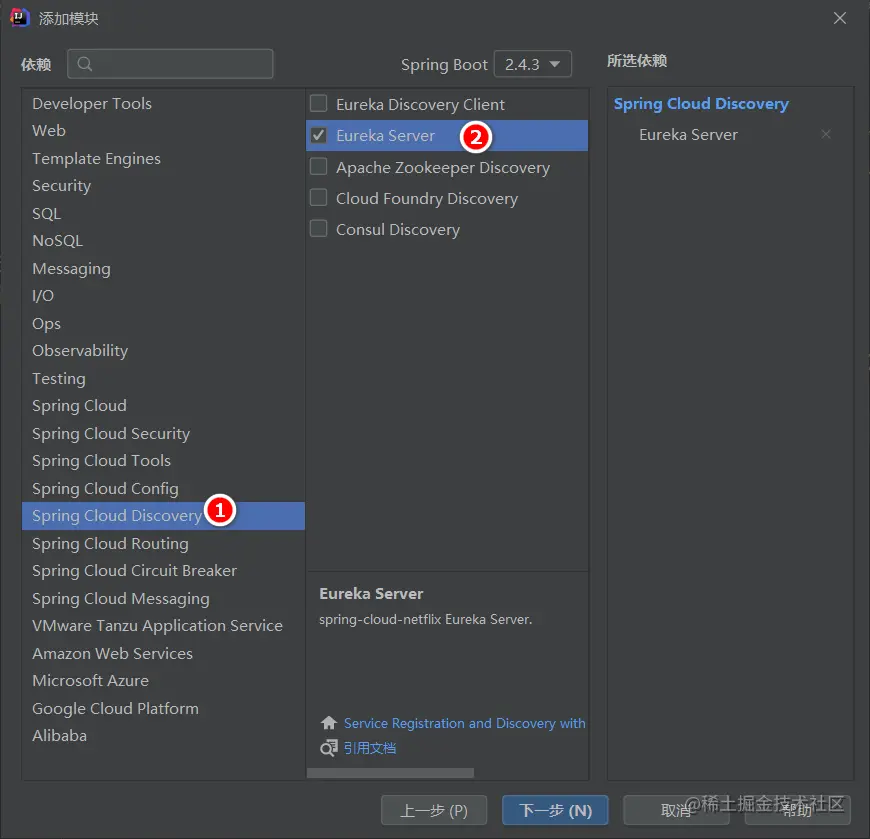Open Amazon Web Services category

tap(163, 653)
